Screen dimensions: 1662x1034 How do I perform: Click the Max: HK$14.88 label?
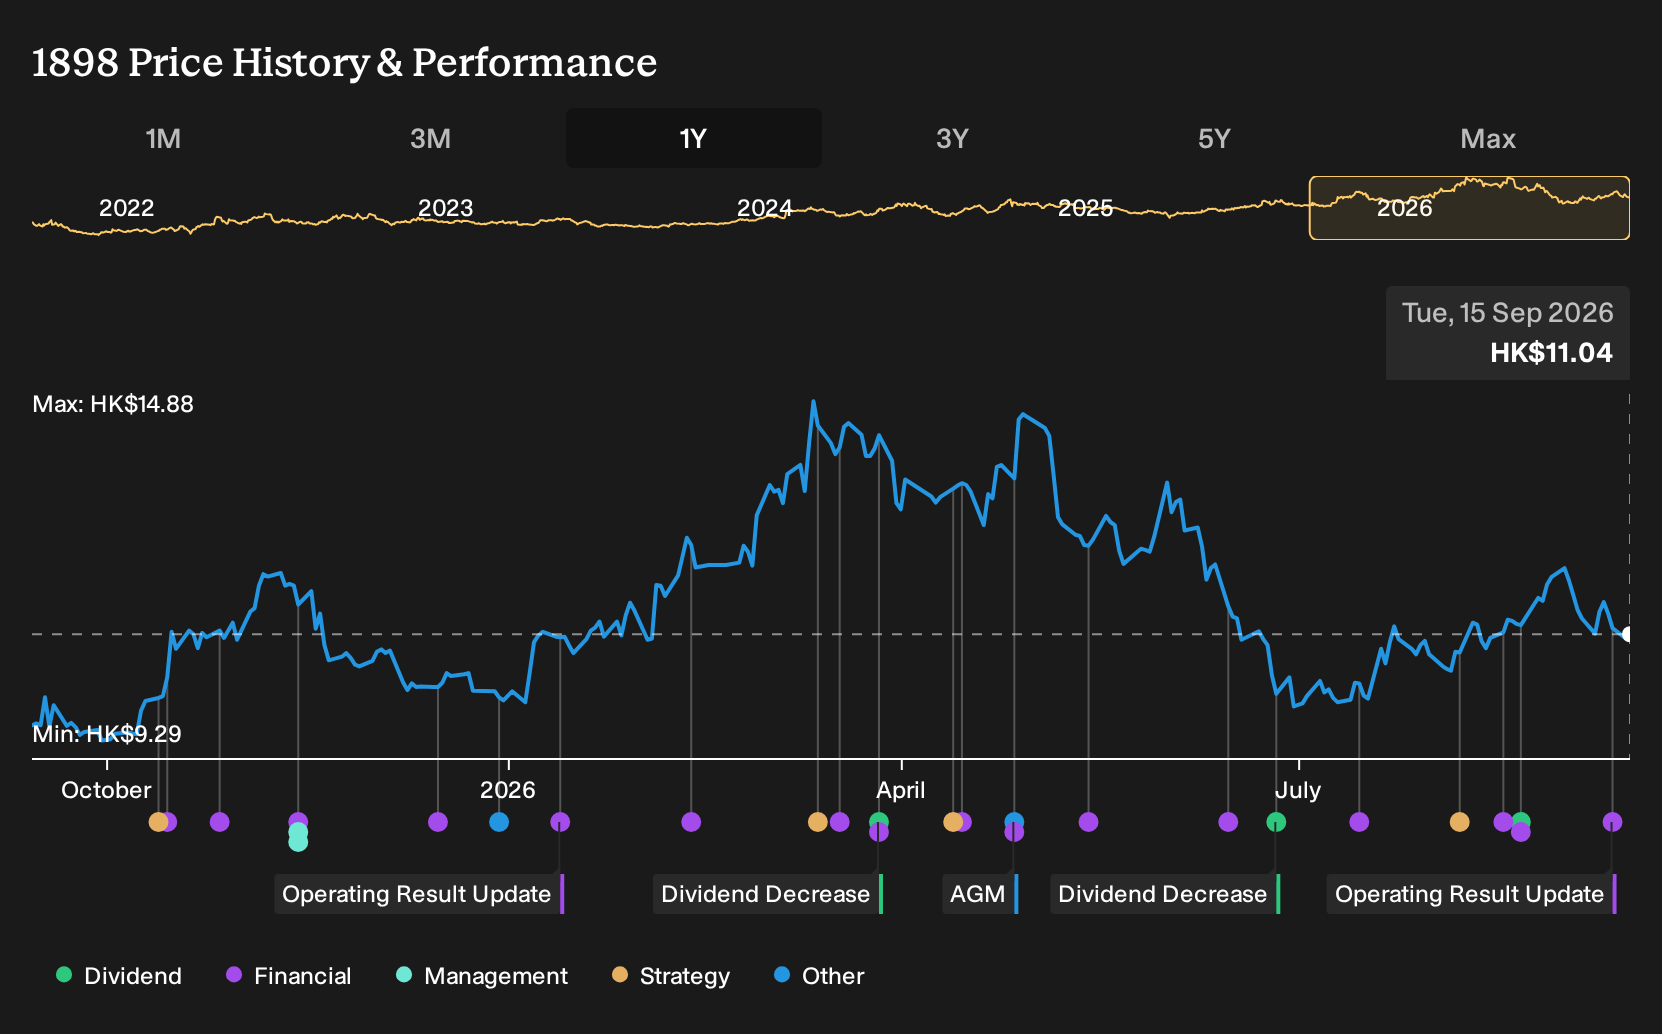(113, 404)
